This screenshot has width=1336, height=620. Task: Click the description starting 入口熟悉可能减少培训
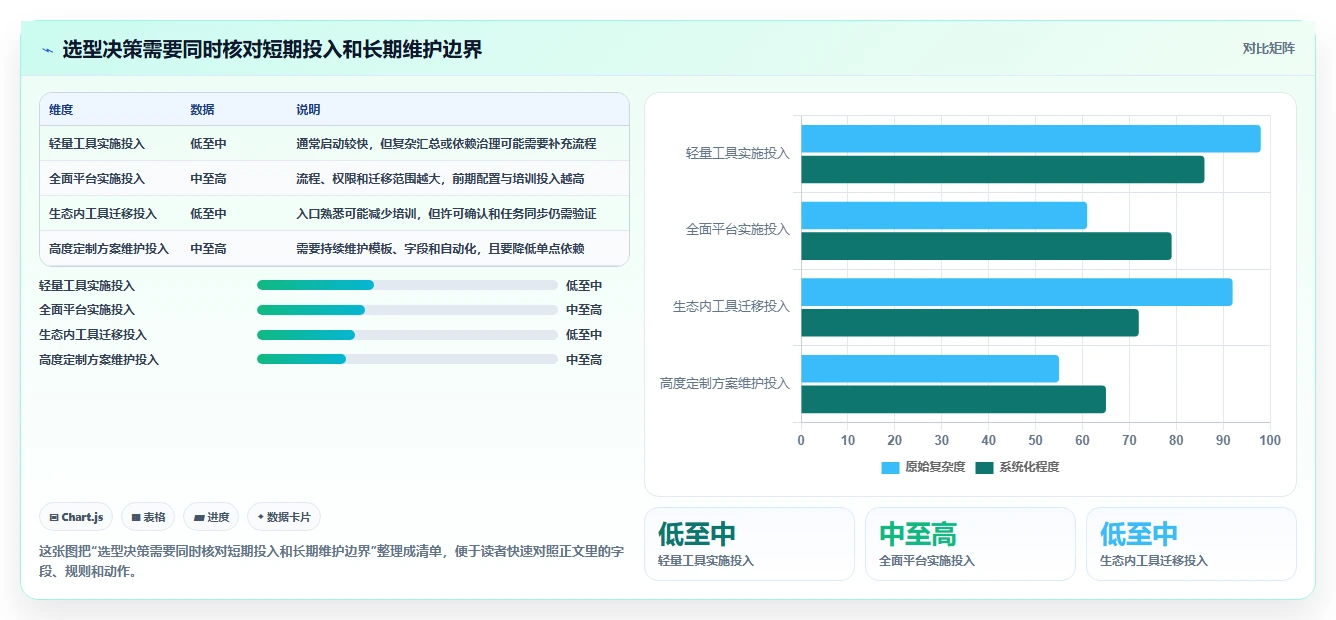coord(446,214)
